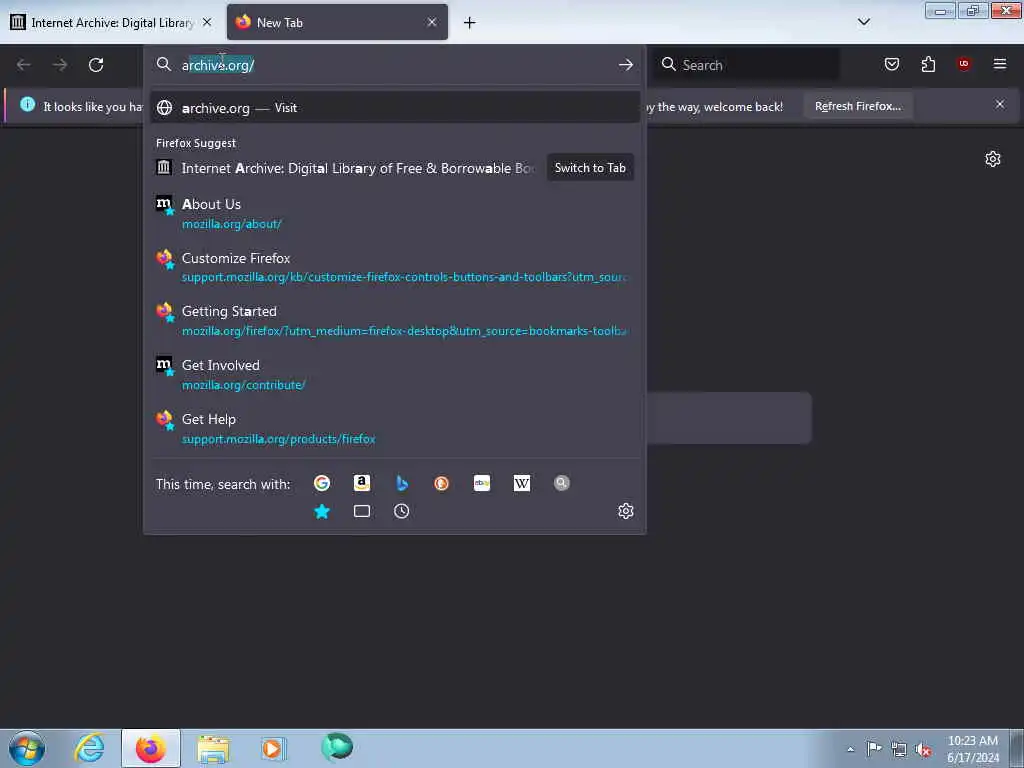Close the New Tab tab
This screenshot has height=768, width=1024.
click(432, 22)
